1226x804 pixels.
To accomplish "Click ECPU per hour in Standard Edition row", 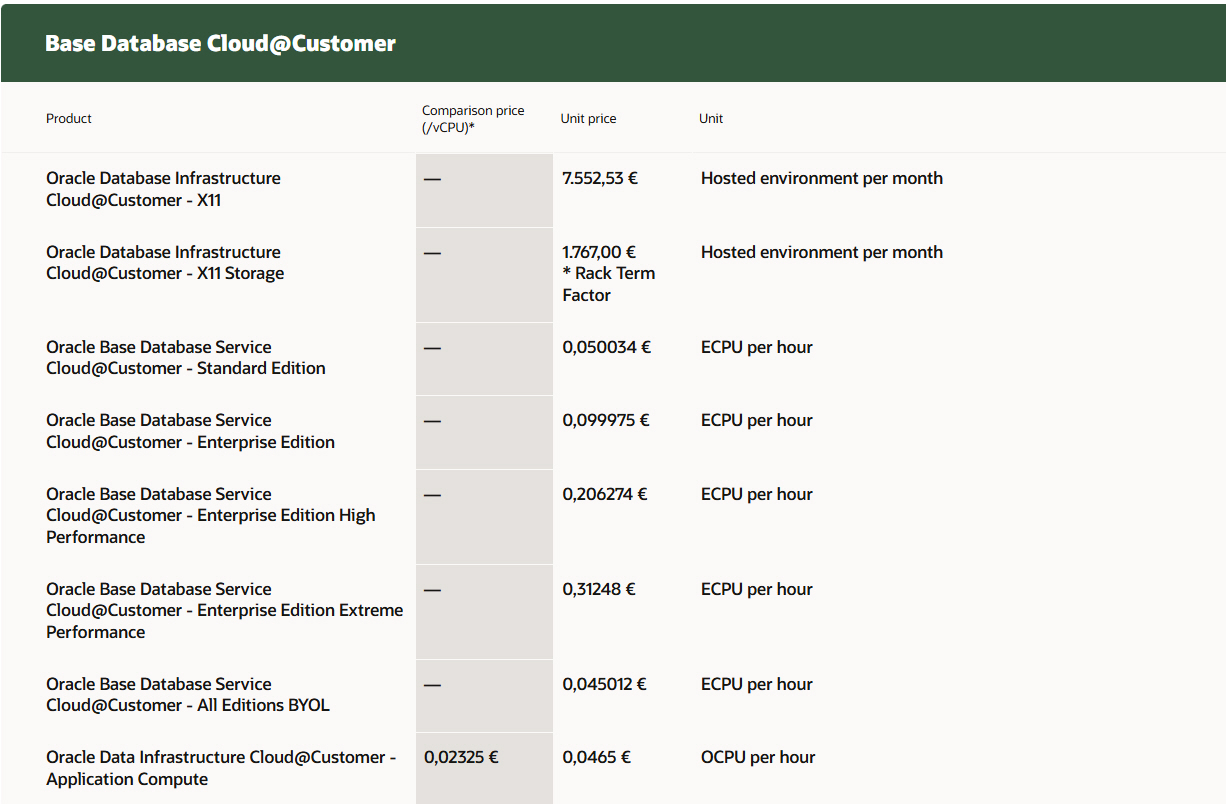I will [x=757, y=347].
